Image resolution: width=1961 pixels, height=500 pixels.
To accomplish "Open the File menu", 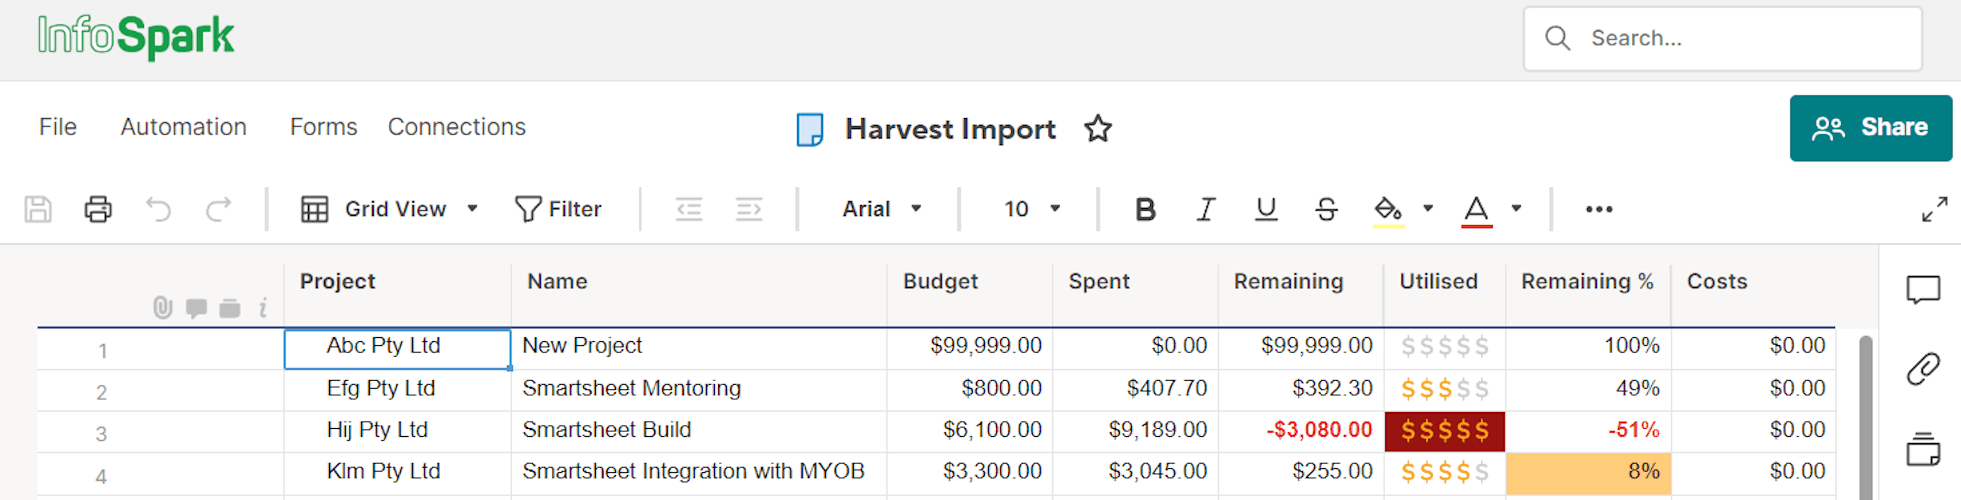I will click(58, 127).
